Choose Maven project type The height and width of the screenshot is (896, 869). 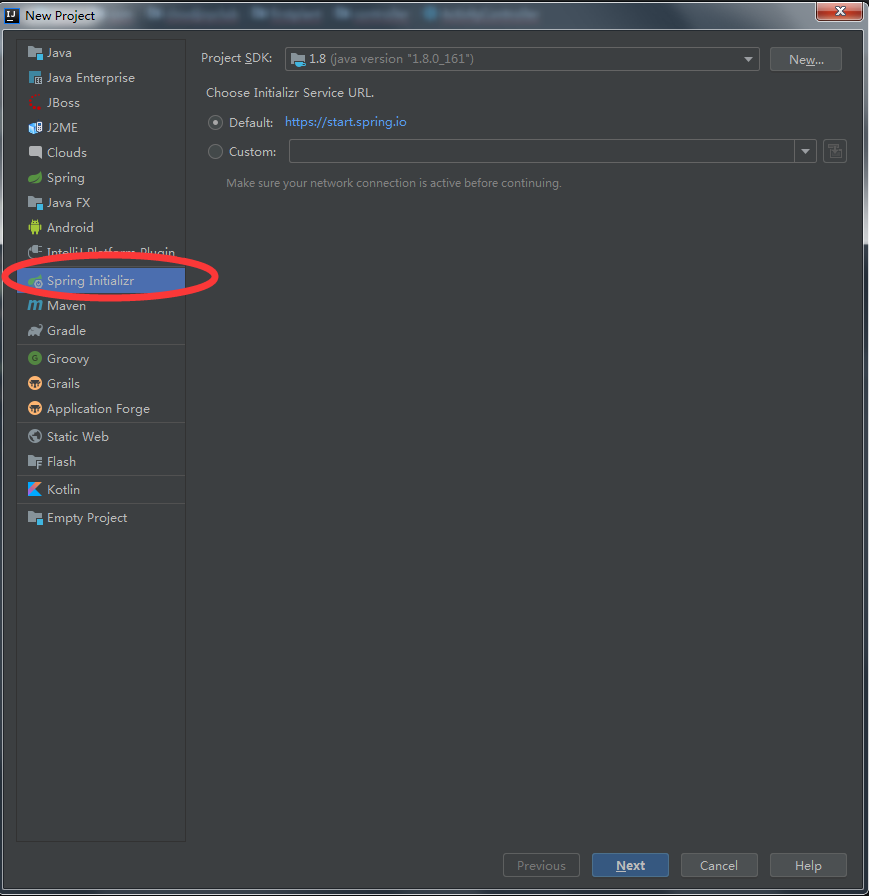pyautogui.click(x=101, y=306)
